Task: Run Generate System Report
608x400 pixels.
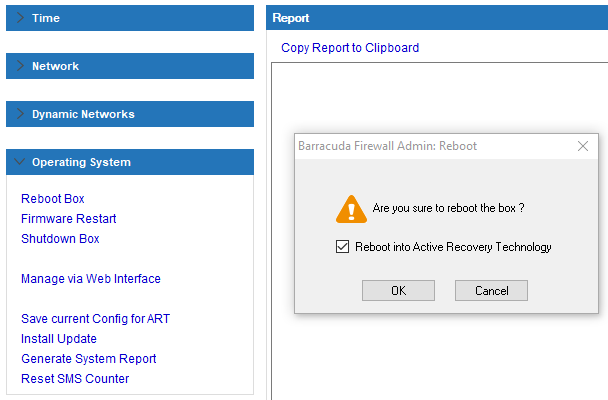Action: 88,359
